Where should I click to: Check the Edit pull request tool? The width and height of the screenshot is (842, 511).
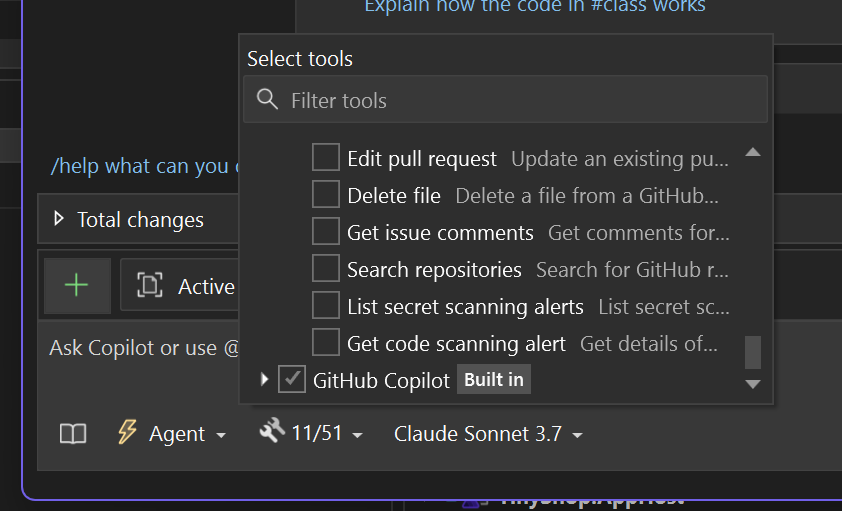(x=326, y=158)
